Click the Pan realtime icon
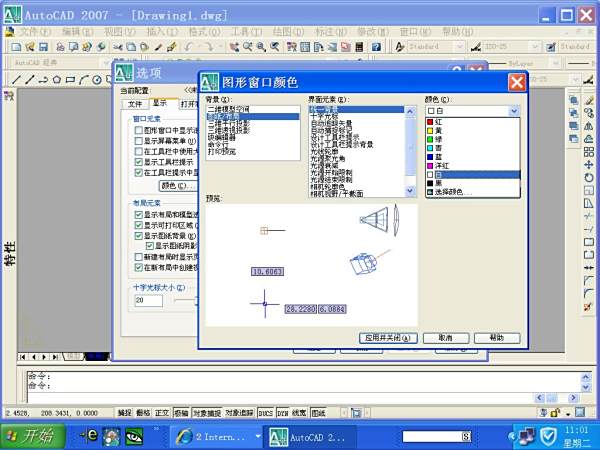Image resolution: width=600 pixels, height=450 pixels. click(234, 47)
